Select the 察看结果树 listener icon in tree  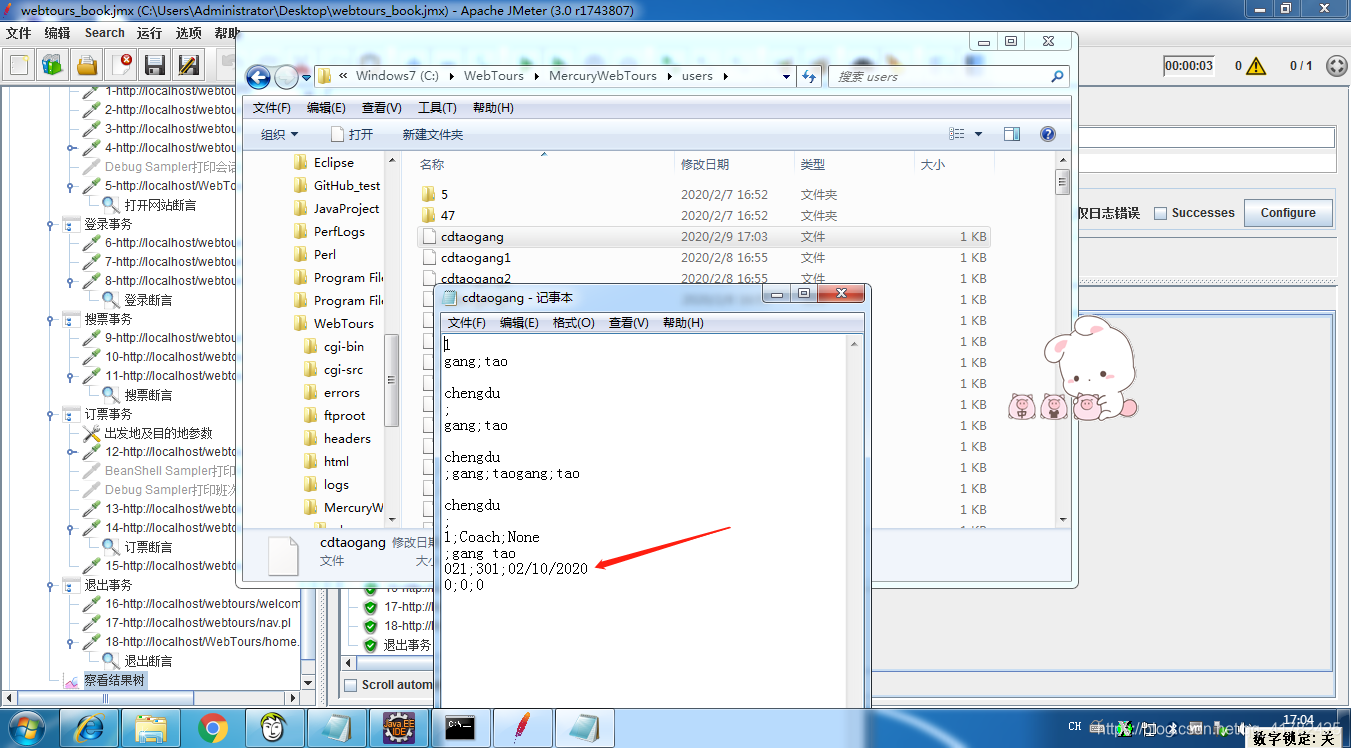pos(71,681)
